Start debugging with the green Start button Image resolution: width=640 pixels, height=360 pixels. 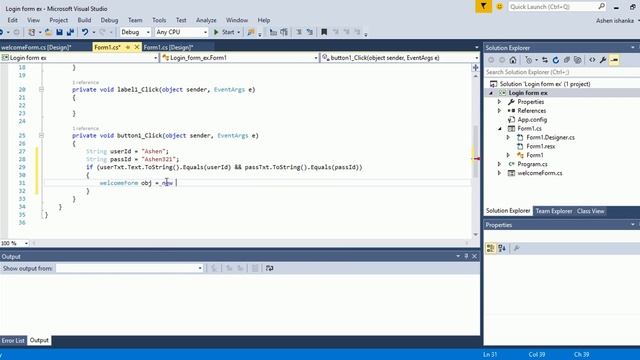coord(224,32)
